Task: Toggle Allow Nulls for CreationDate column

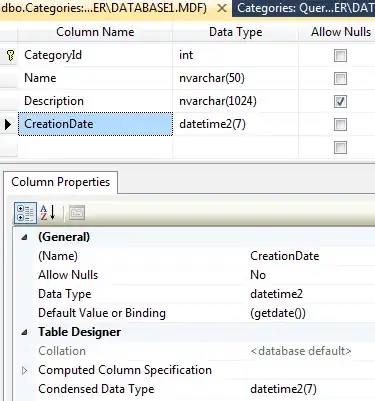Action: click(x=340, y=124)
